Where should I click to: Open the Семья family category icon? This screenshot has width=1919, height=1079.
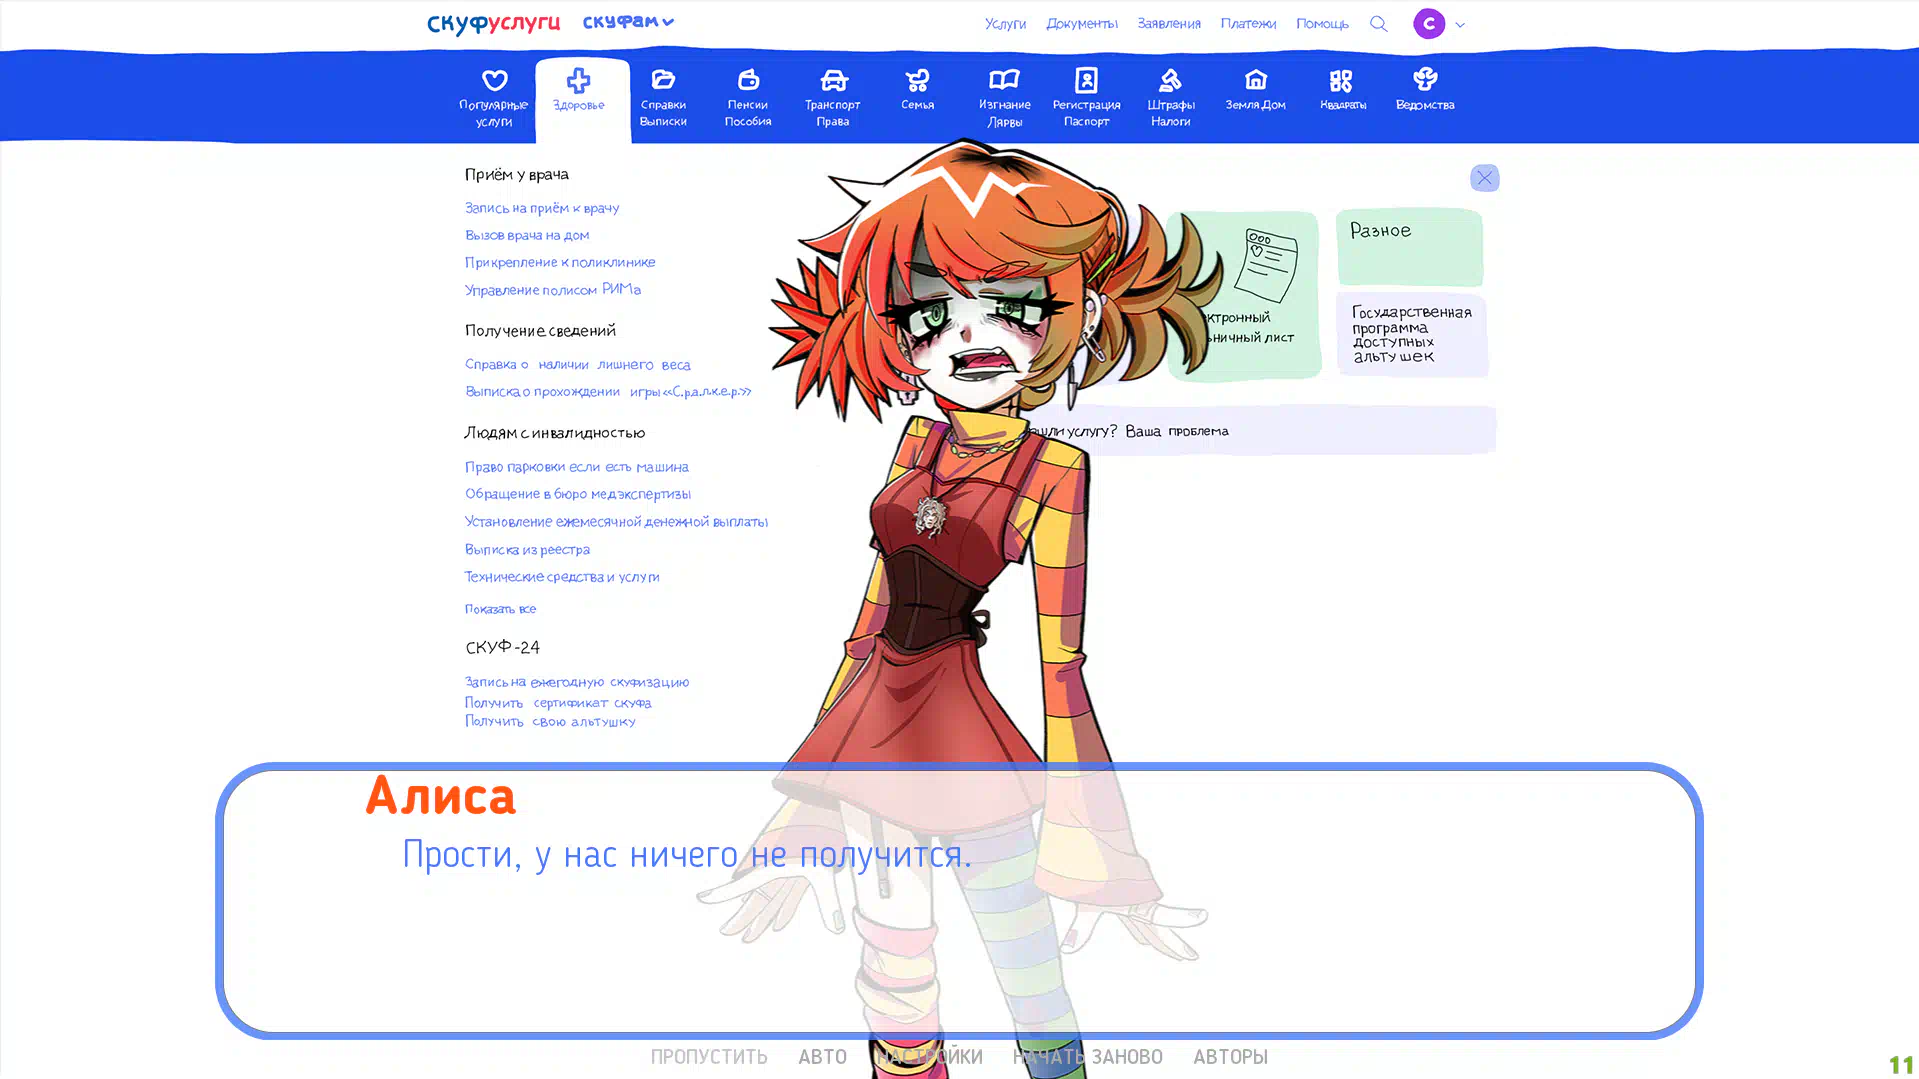coord(917,82)
